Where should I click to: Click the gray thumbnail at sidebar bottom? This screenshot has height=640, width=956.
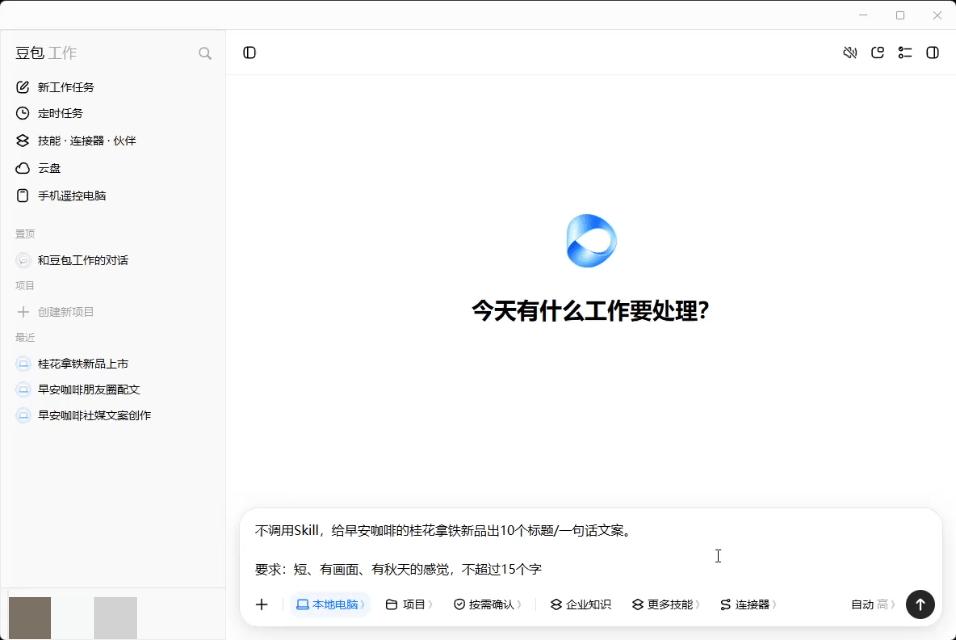pyautogui.click(x=115, y=618)
